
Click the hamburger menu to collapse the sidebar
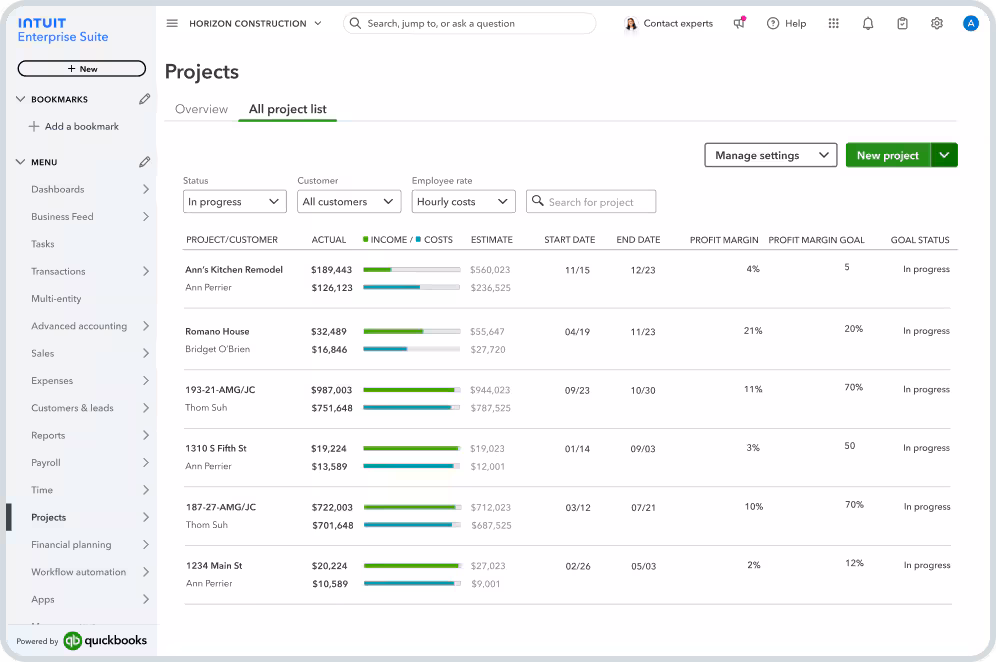point(172,23)
